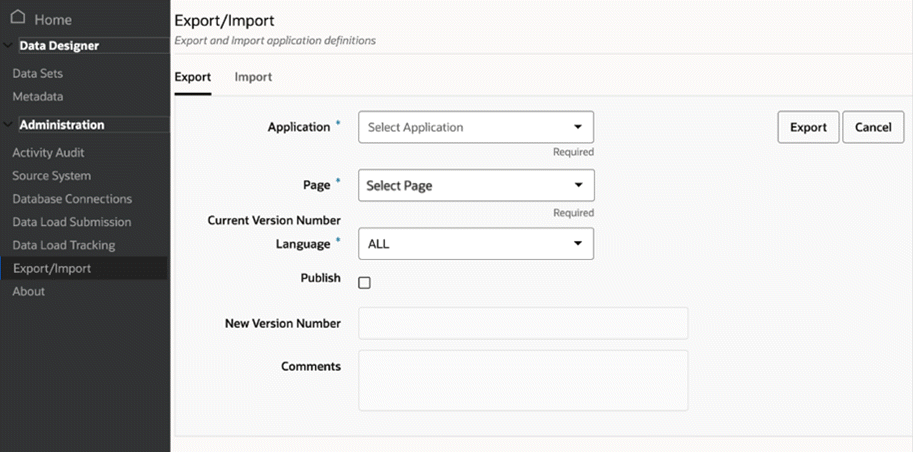
Task: Open Database Connections in the sidebar
Action: click(x=72, y=199)
